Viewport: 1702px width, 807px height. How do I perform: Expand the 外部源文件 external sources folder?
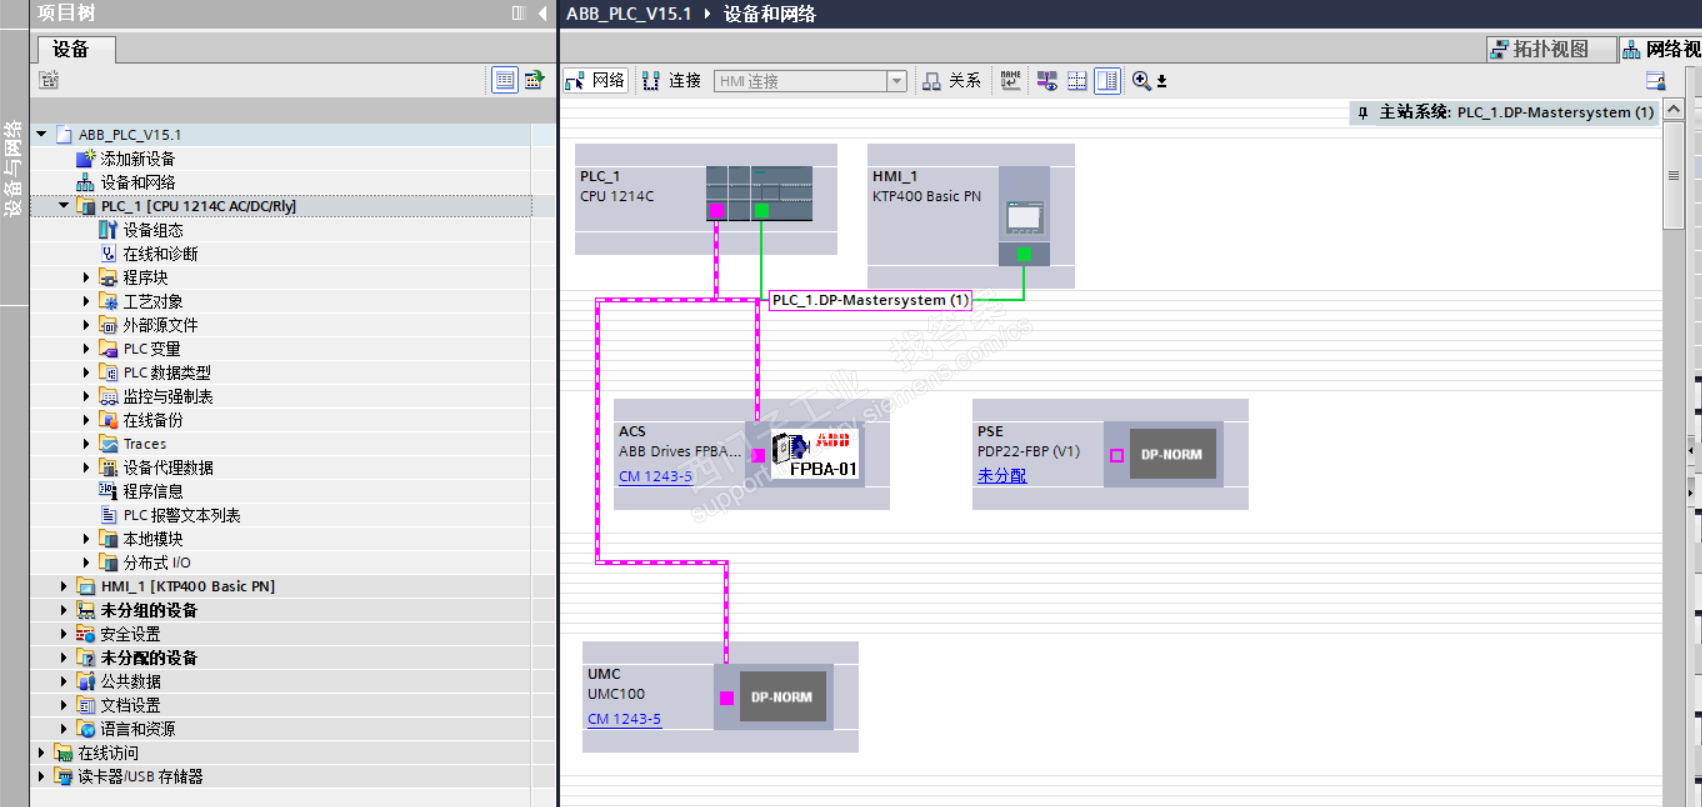click(x=86, y=325)
